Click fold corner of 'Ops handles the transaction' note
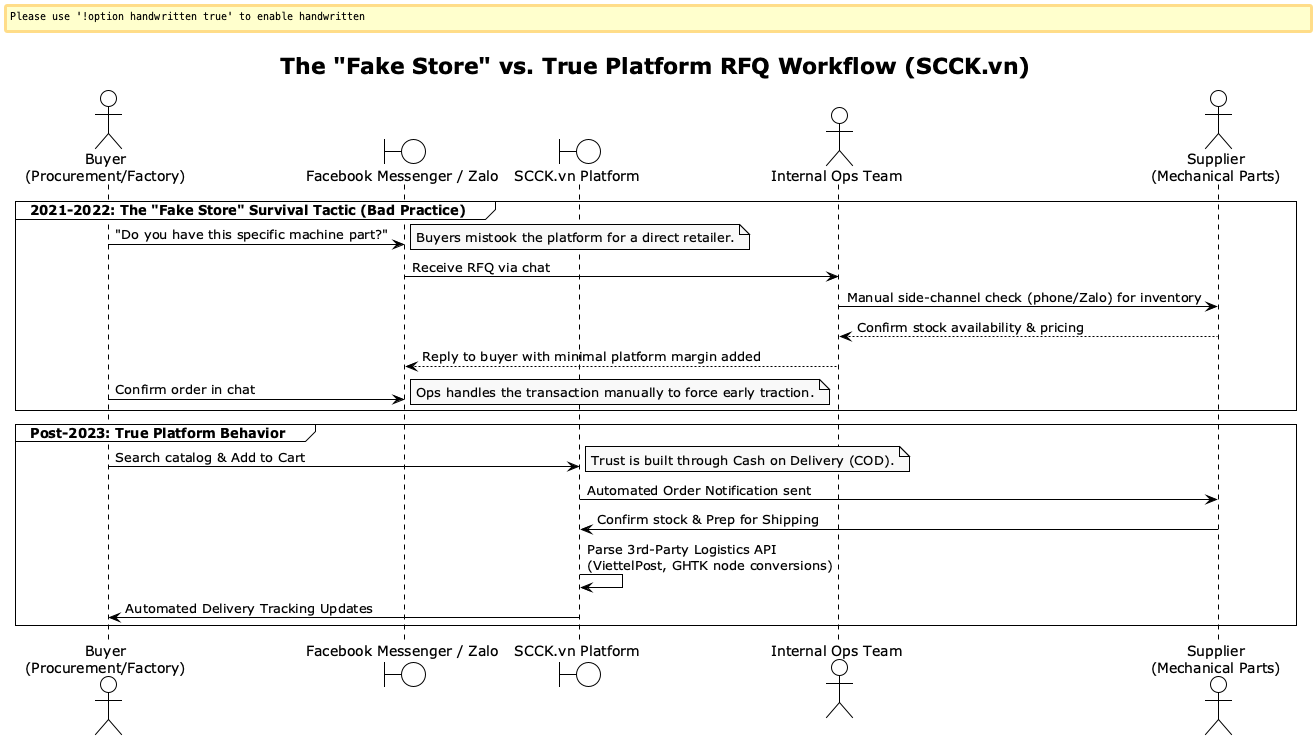1316x740 pixels. pyautogui.click(x=825, y=387)
